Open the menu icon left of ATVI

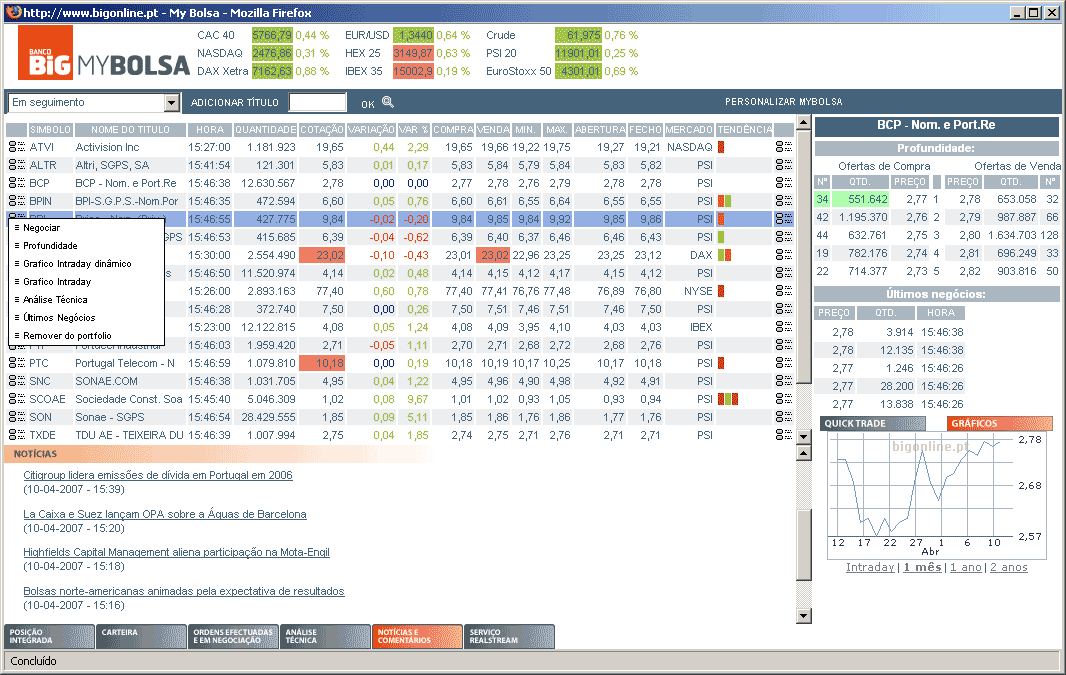[x=16, y=147]
